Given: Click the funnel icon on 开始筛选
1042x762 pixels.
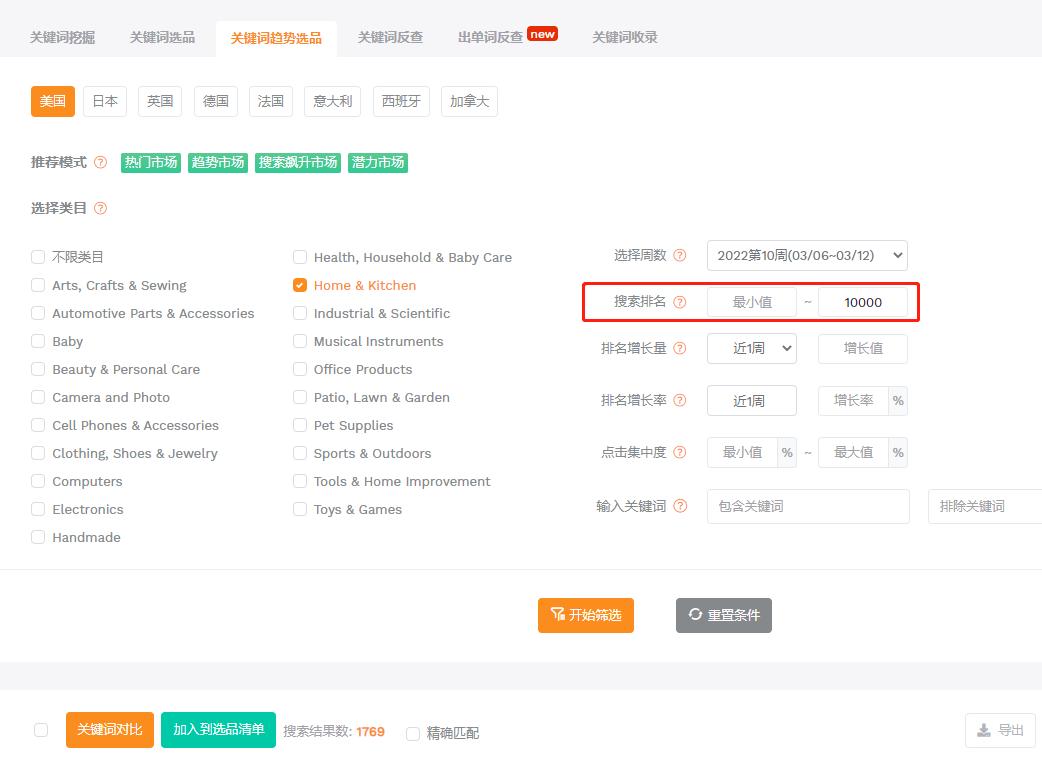Looking at the screenshot, I should tap(556, 615).
